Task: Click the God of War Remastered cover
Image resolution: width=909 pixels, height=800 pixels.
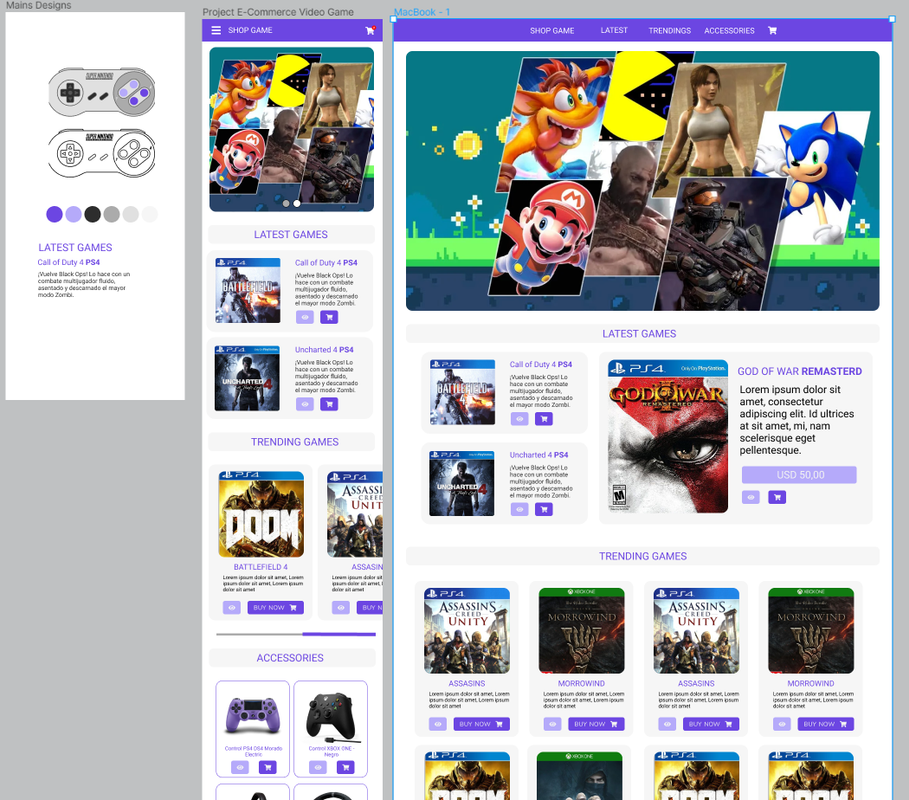Action: (x=668, y=437)
